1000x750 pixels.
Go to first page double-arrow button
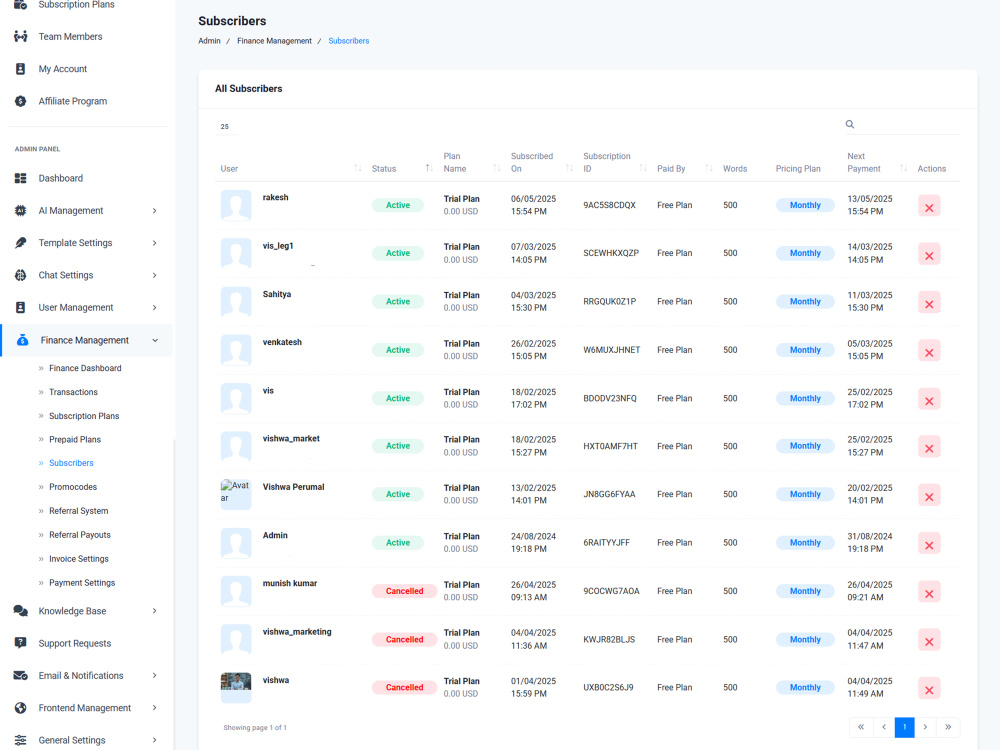[861, 727]
